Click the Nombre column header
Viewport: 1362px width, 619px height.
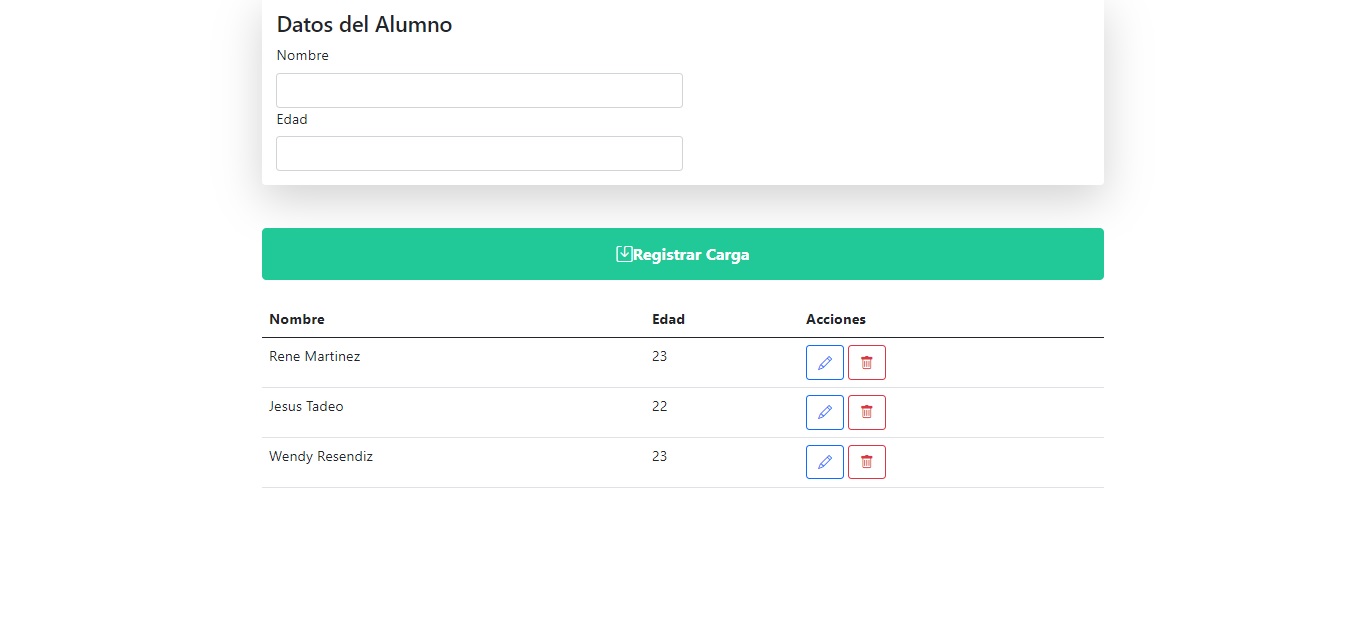coord(297,320)
